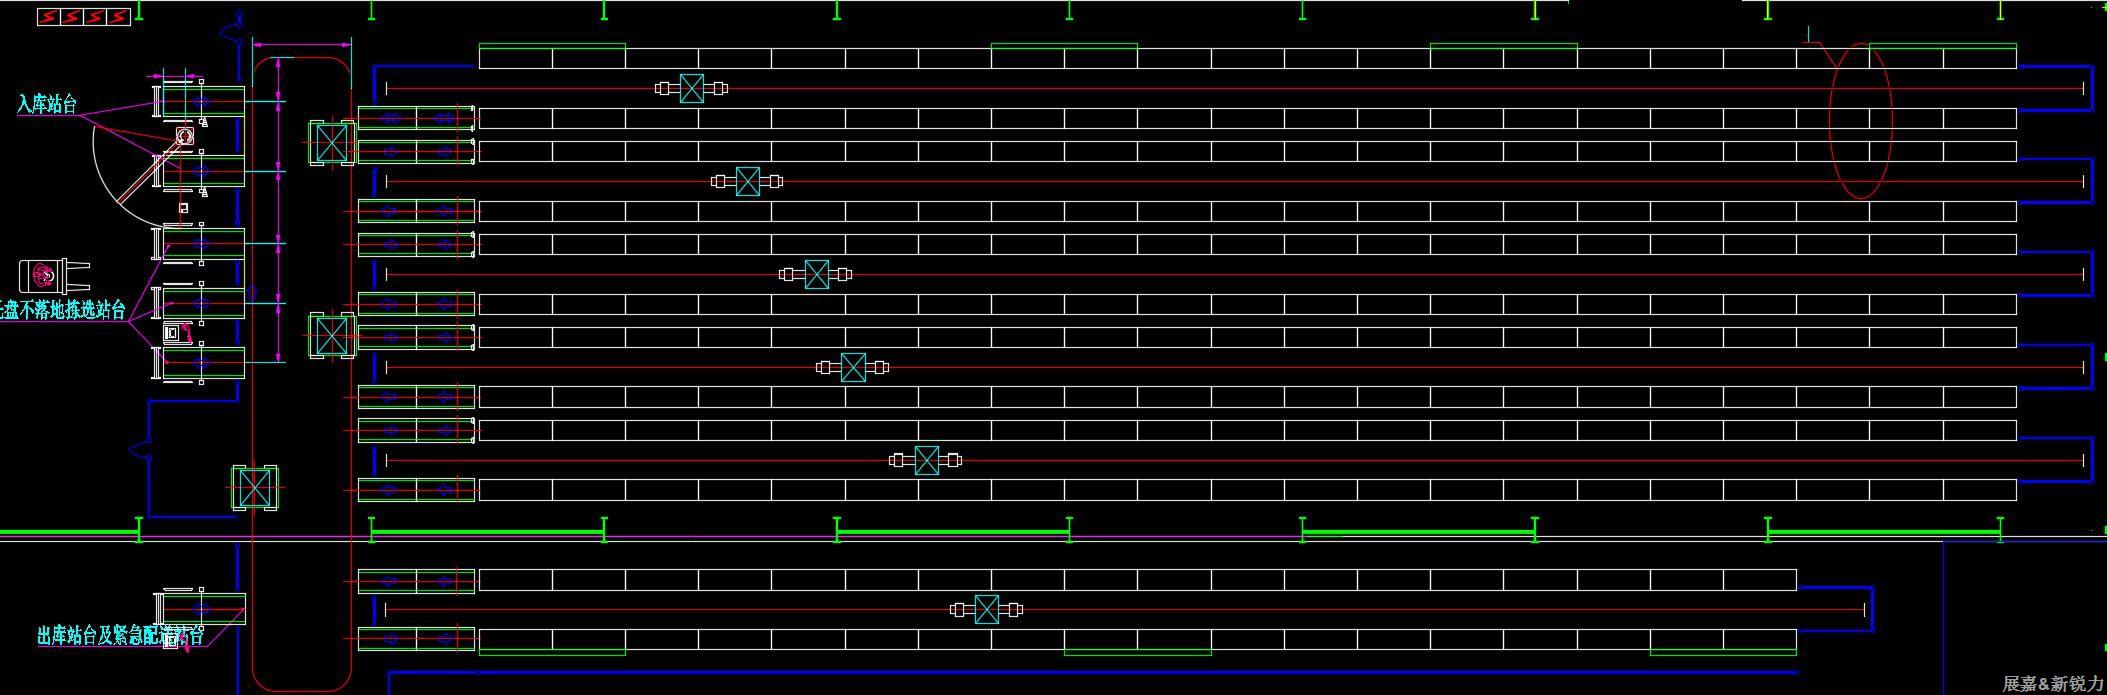Click the magenta dimension line above the loop track
This screenshot has width=2107, height=695.
(301, 44)
